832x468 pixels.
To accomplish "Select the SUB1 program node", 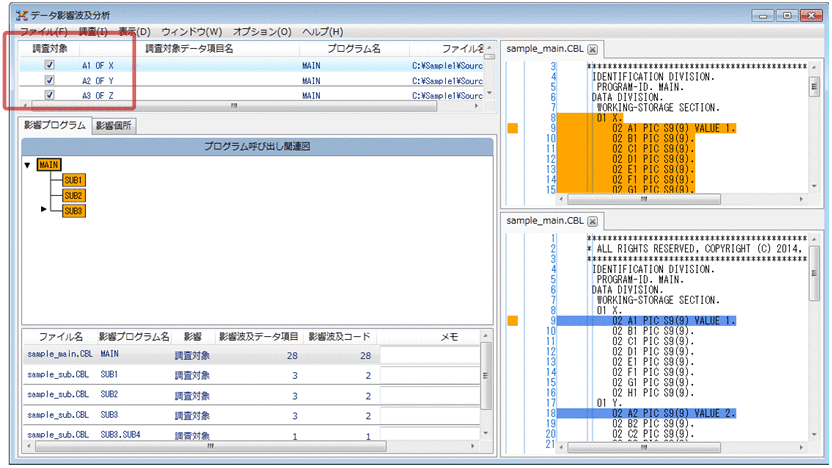I will pos(73,180).
